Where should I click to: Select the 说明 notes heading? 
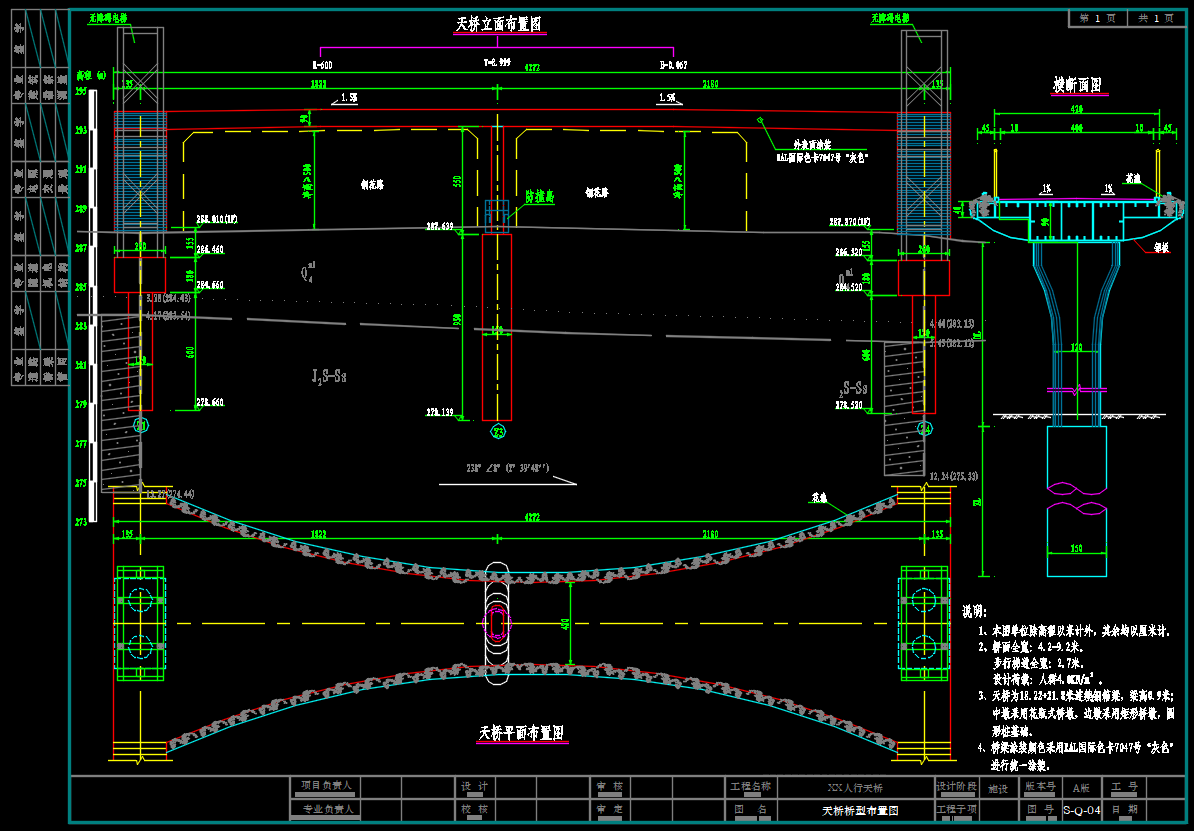point(974,611)
